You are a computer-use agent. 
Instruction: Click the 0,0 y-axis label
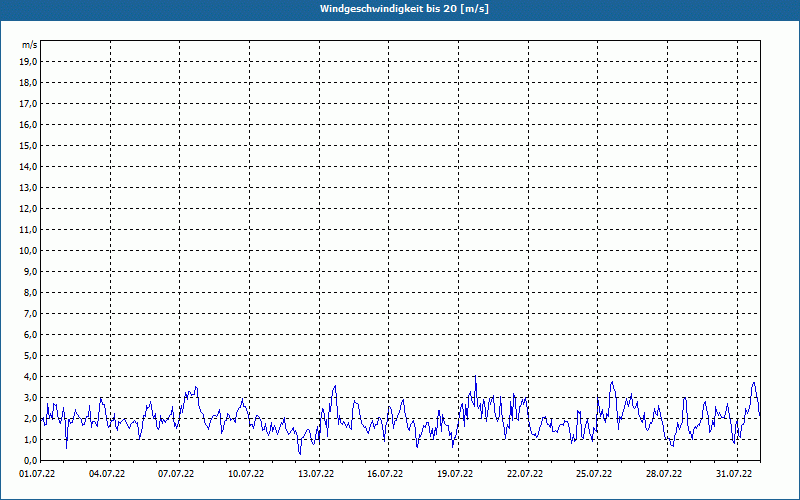29,461
